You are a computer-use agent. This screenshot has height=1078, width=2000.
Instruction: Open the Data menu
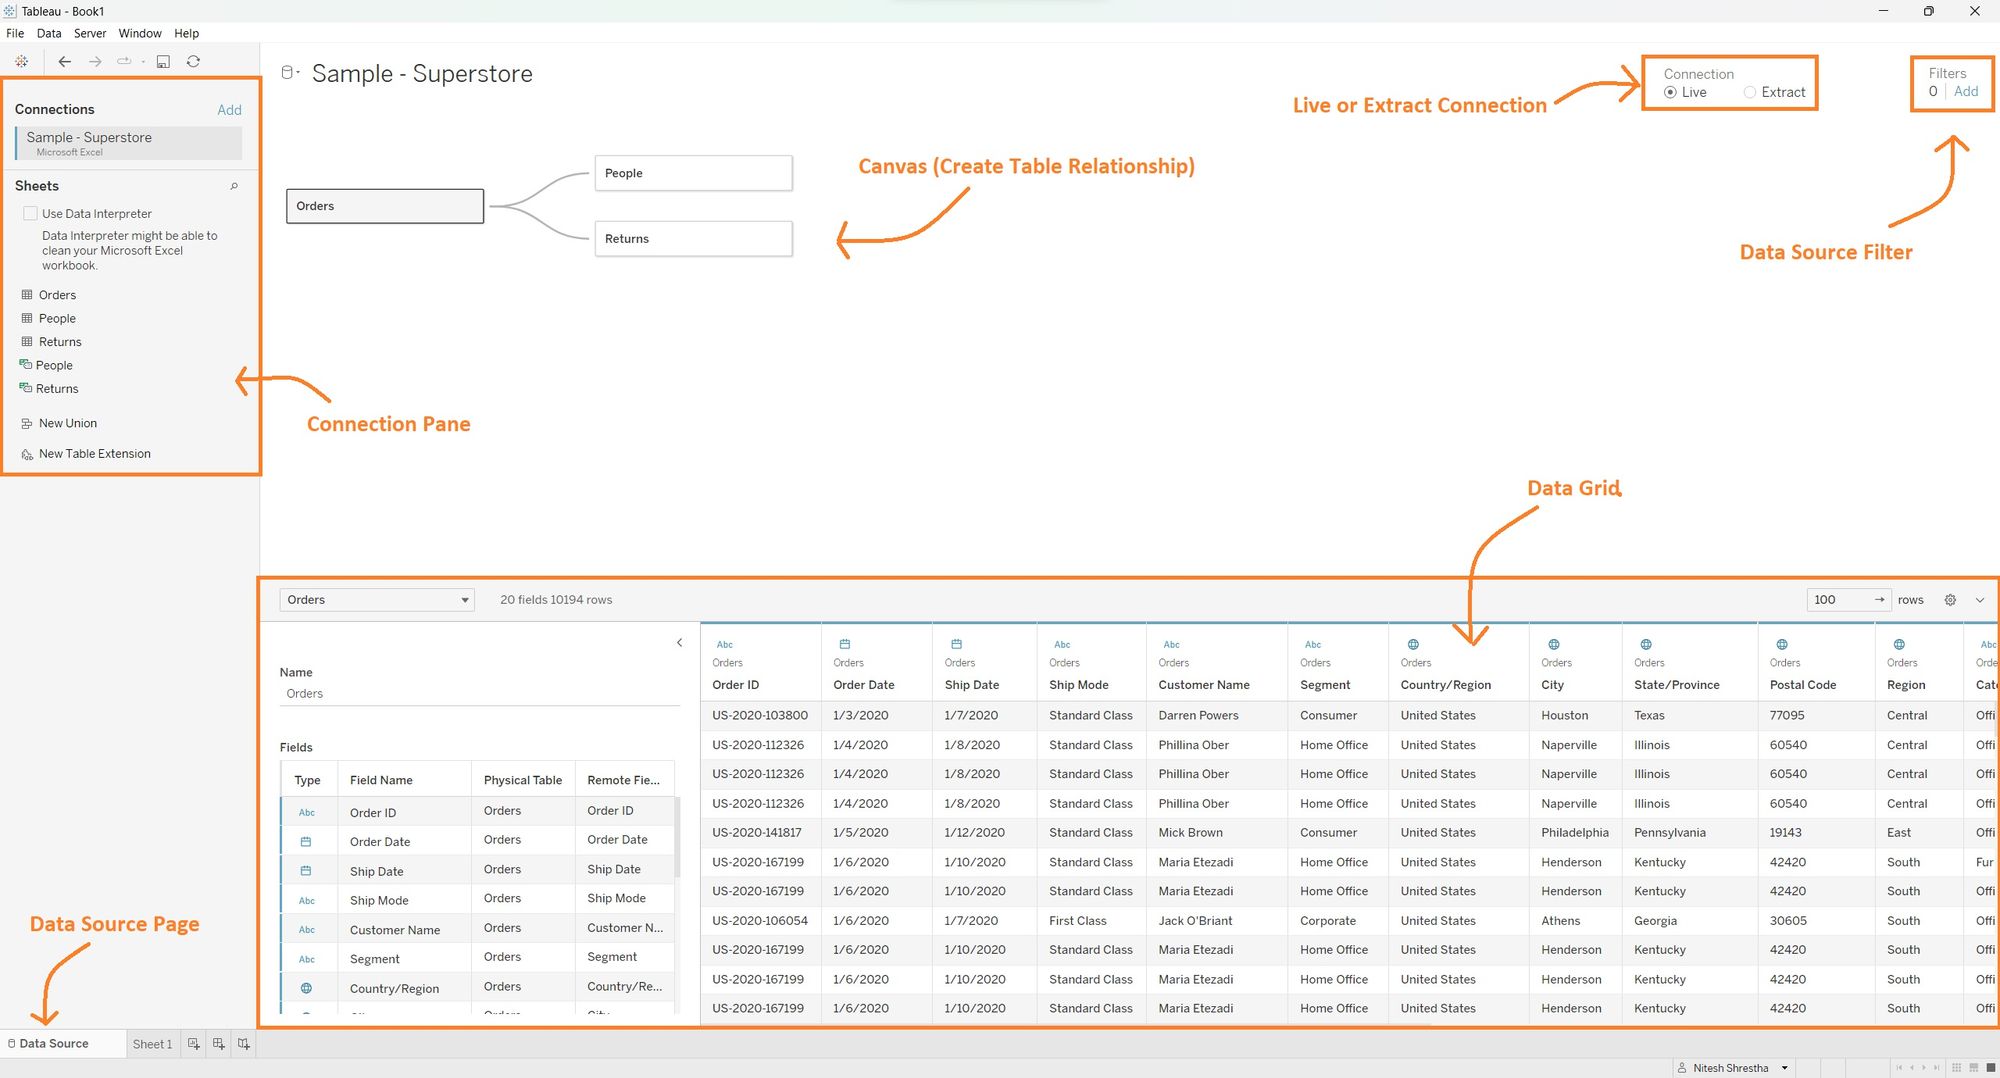coord(48,33)
